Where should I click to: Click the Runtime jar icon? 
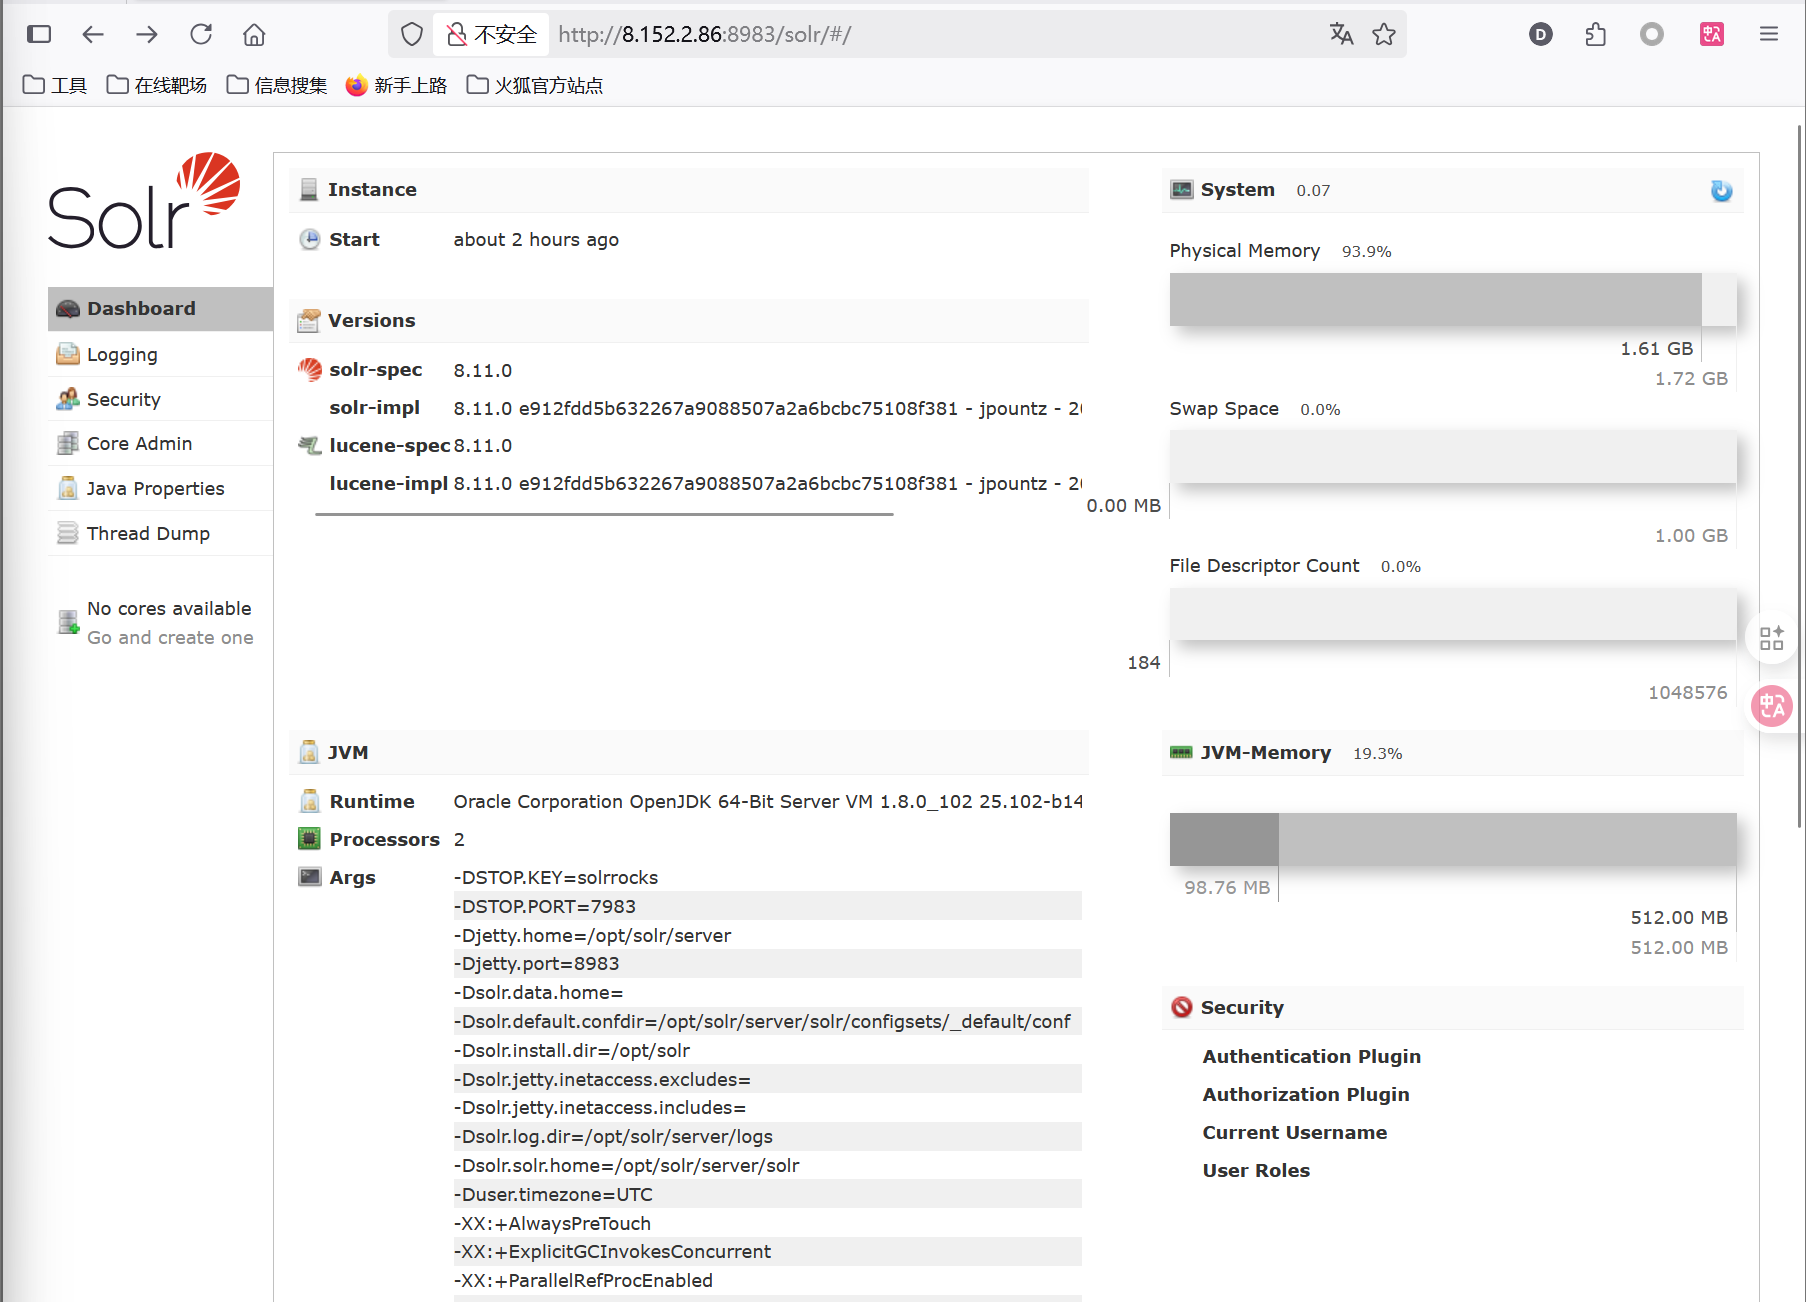[x=310, y=801]
